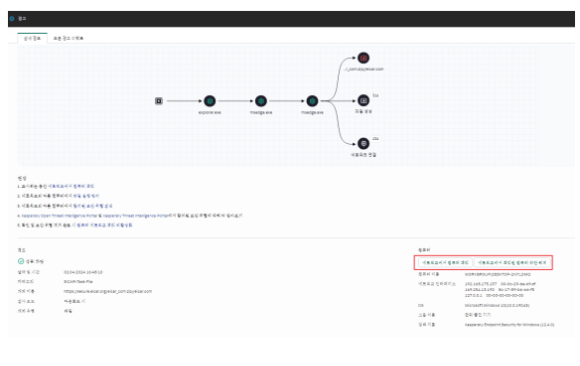Switch to the all alert events tab

(x=68, y=38)
